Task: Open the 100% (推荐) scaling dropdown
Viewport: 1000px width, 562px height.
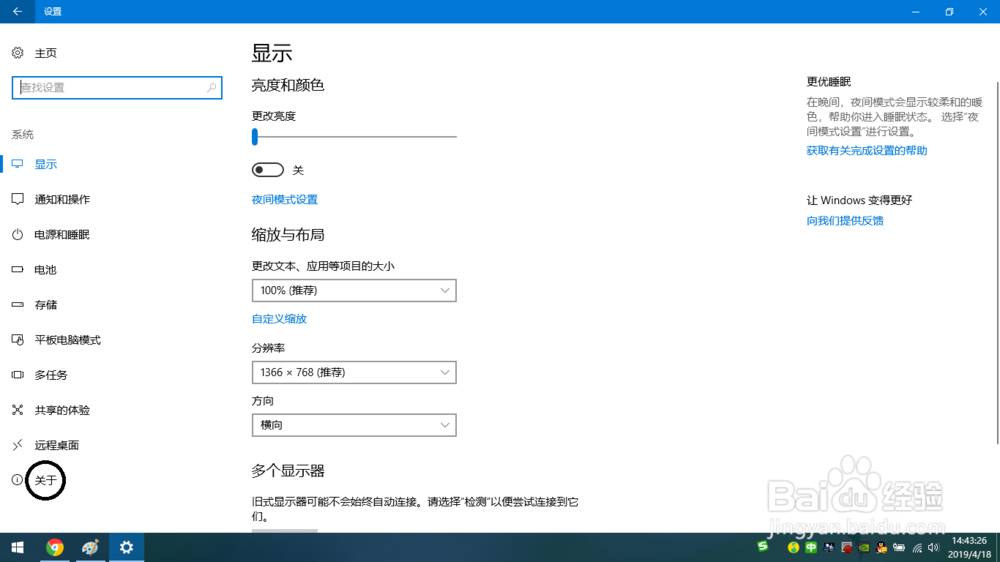Action: 354,290
